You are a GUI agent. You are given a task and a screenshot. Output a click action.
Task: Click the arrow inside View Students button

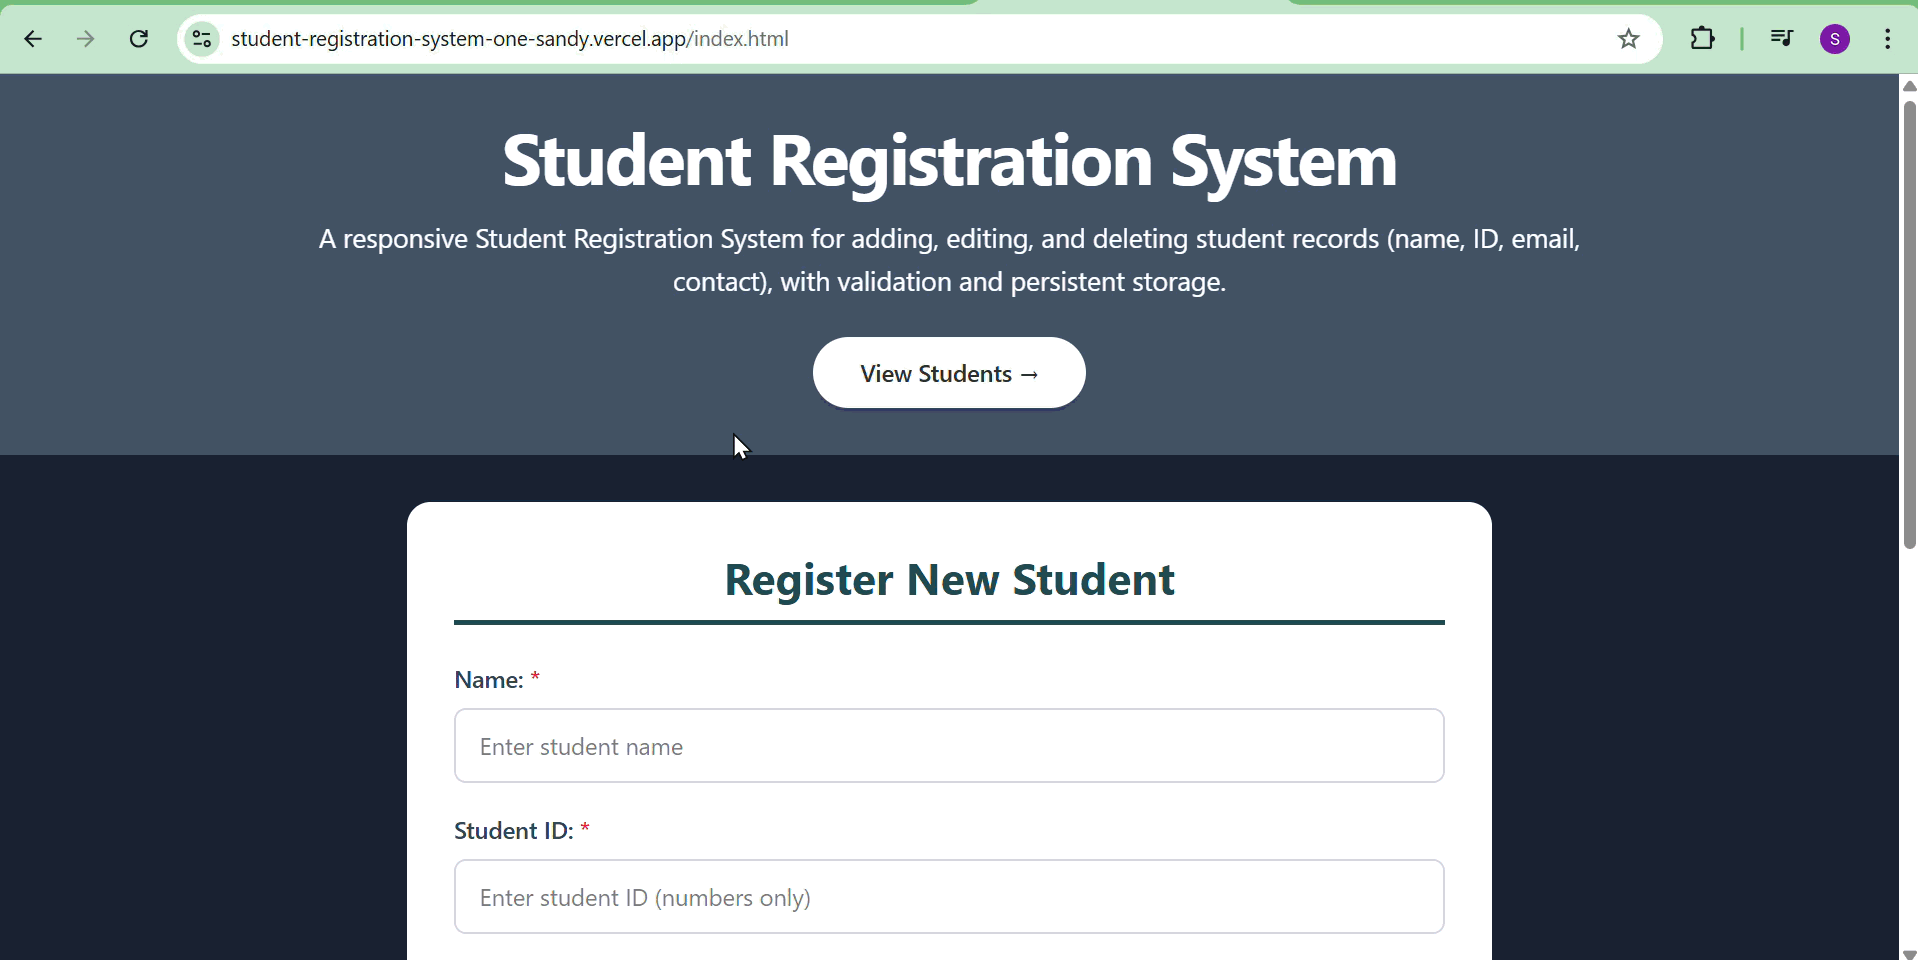(1029, 374)
